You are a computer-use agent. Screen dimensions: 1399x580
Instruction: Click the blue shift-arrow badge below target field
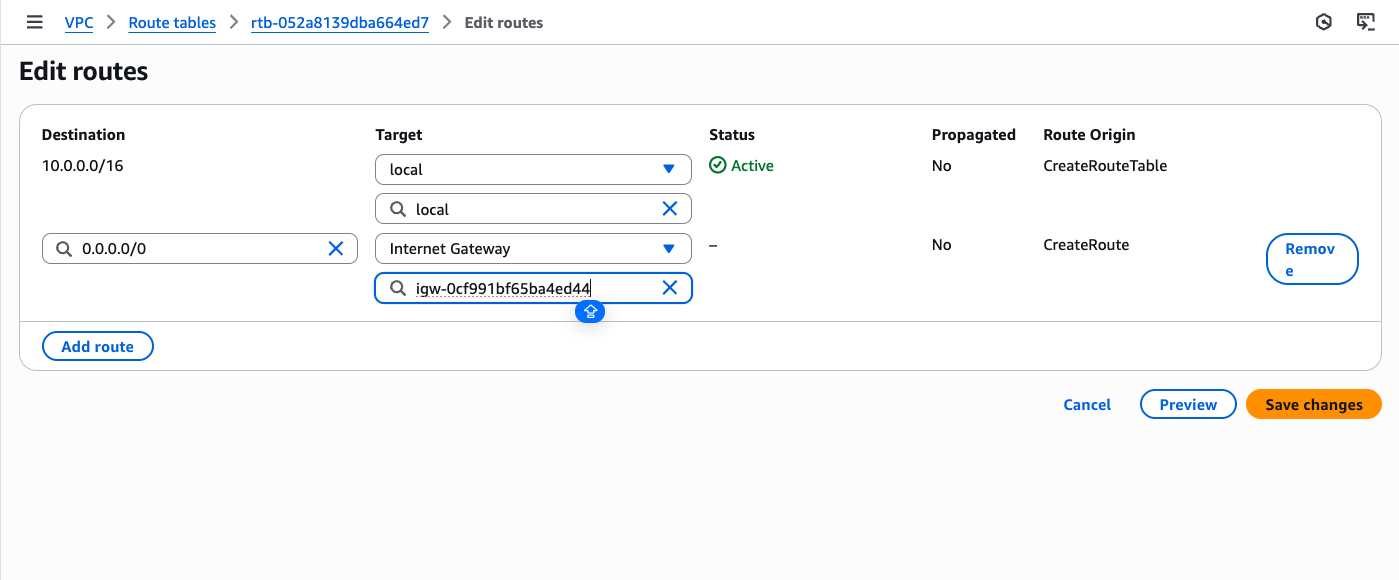tap(590, 312)
